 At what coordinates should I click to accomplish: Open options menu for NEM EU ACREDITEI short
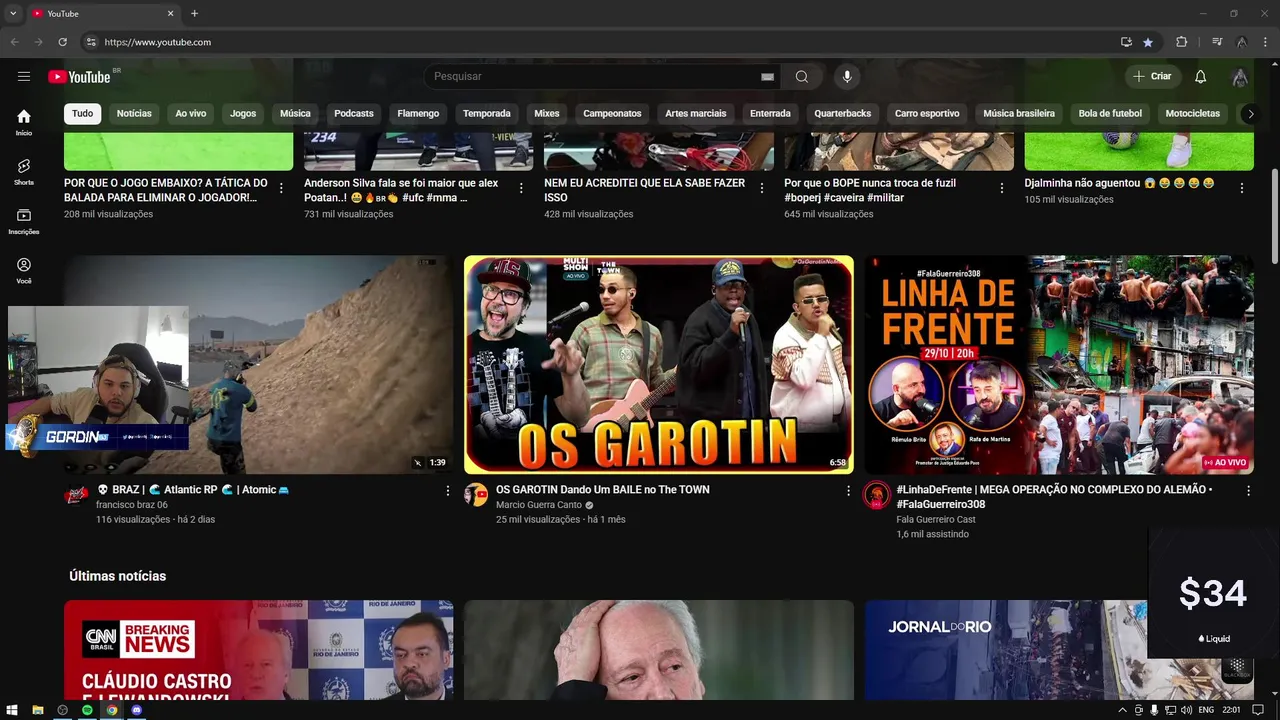[x=761, y=188]
